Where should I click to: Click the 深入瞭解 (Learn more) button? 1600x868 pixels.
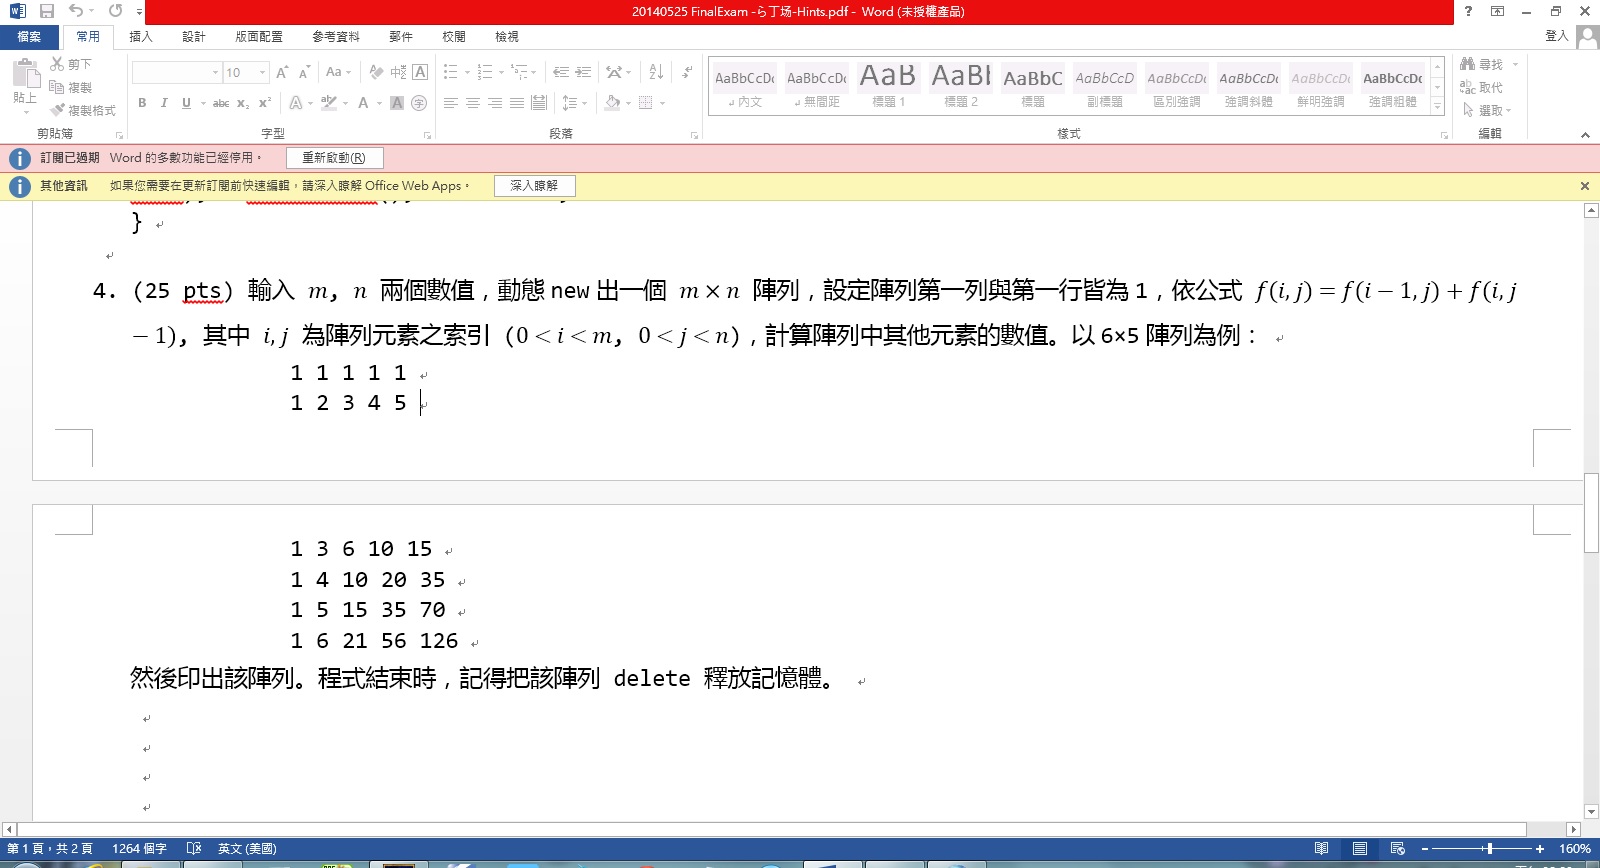coord(534,186)
